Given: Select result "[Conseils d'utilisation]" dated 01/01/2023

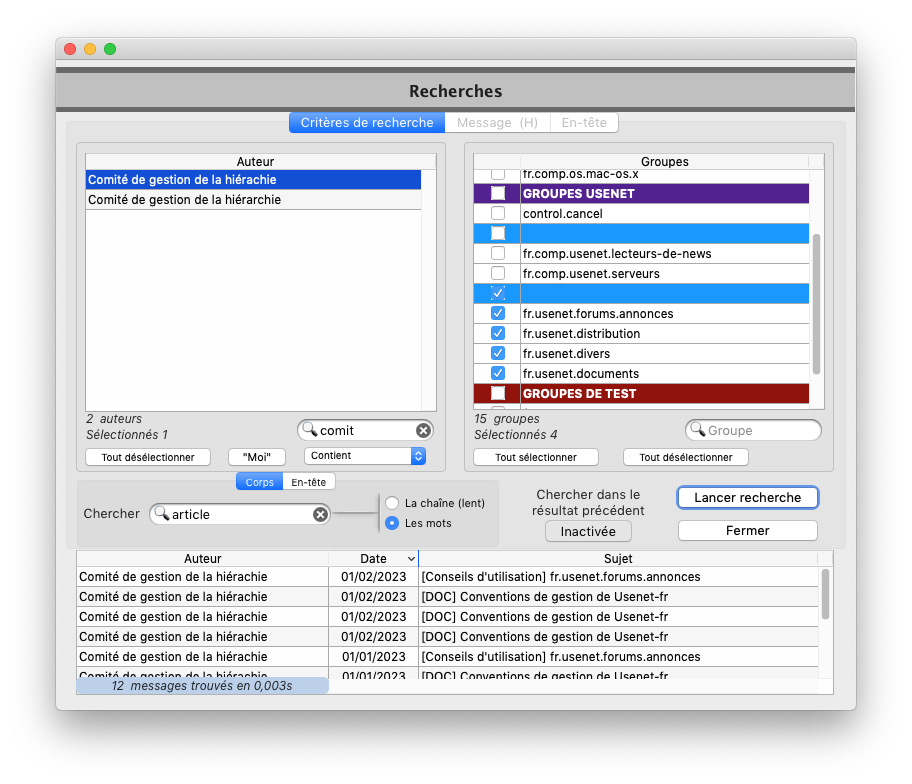Looking at the screenshot, I should click(447, 657).
